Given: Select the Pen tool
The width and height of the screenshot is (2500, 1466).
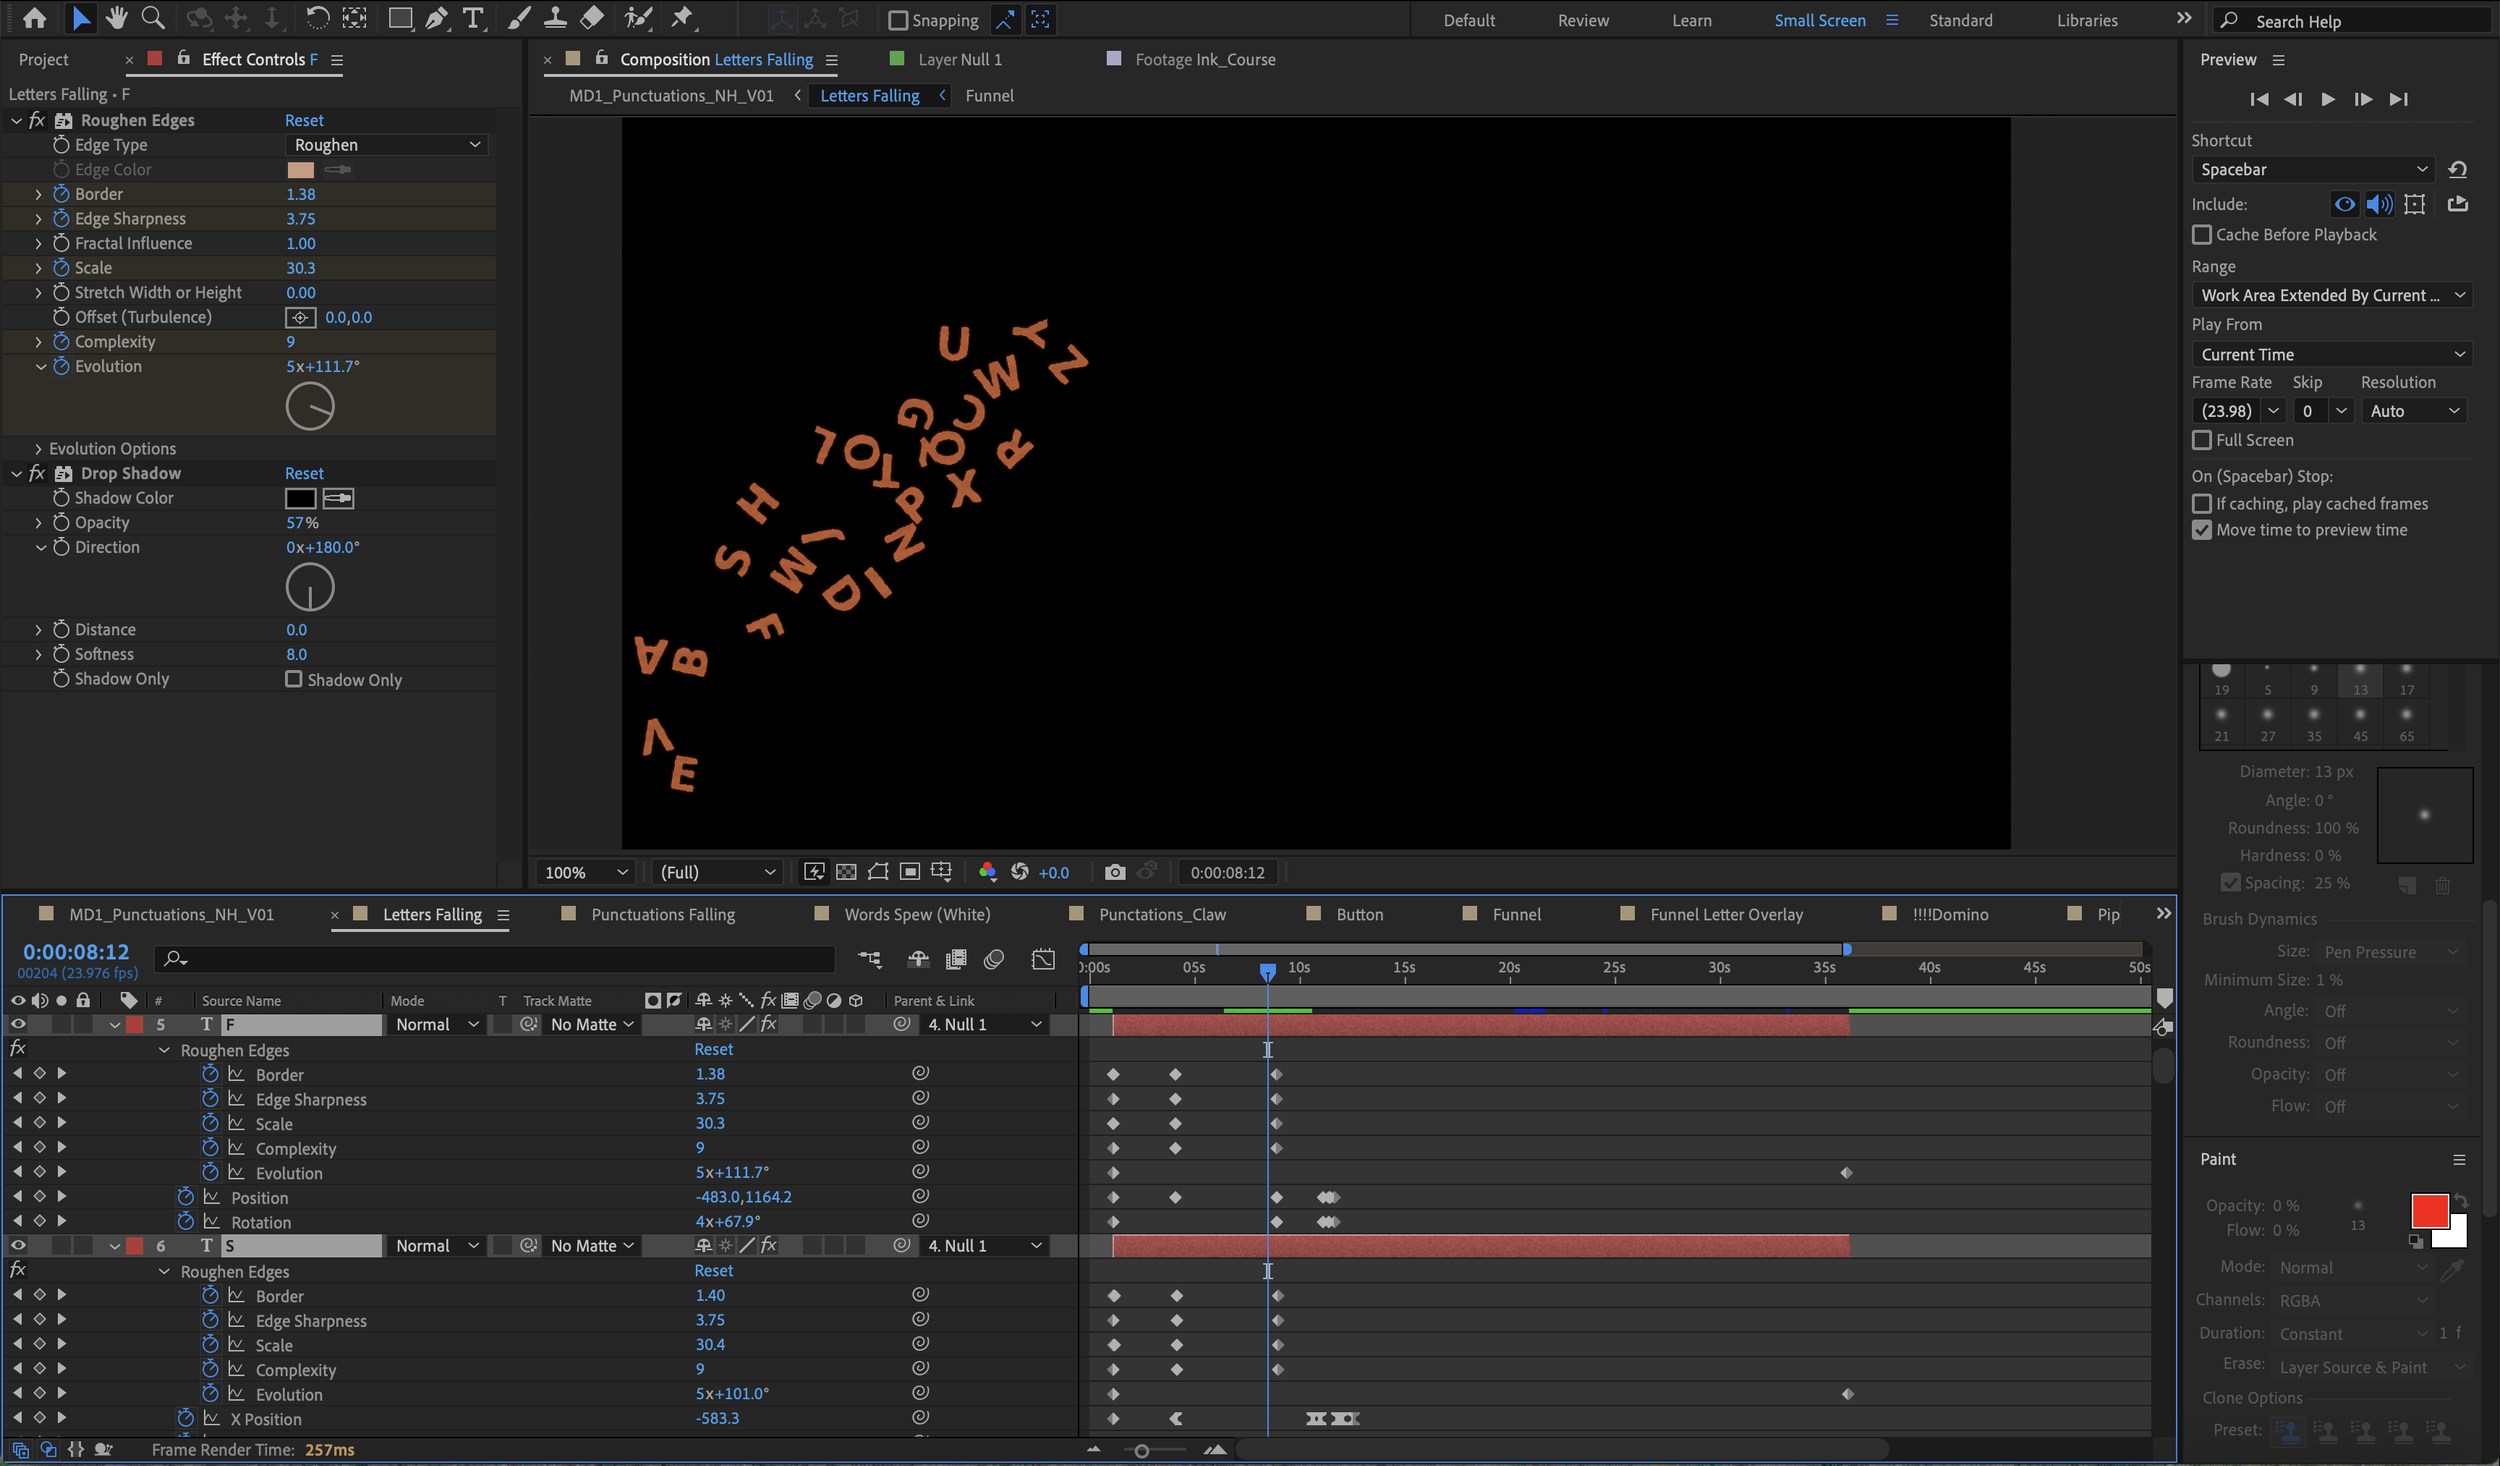Looking at the screenshot, I should coord(436,18).
